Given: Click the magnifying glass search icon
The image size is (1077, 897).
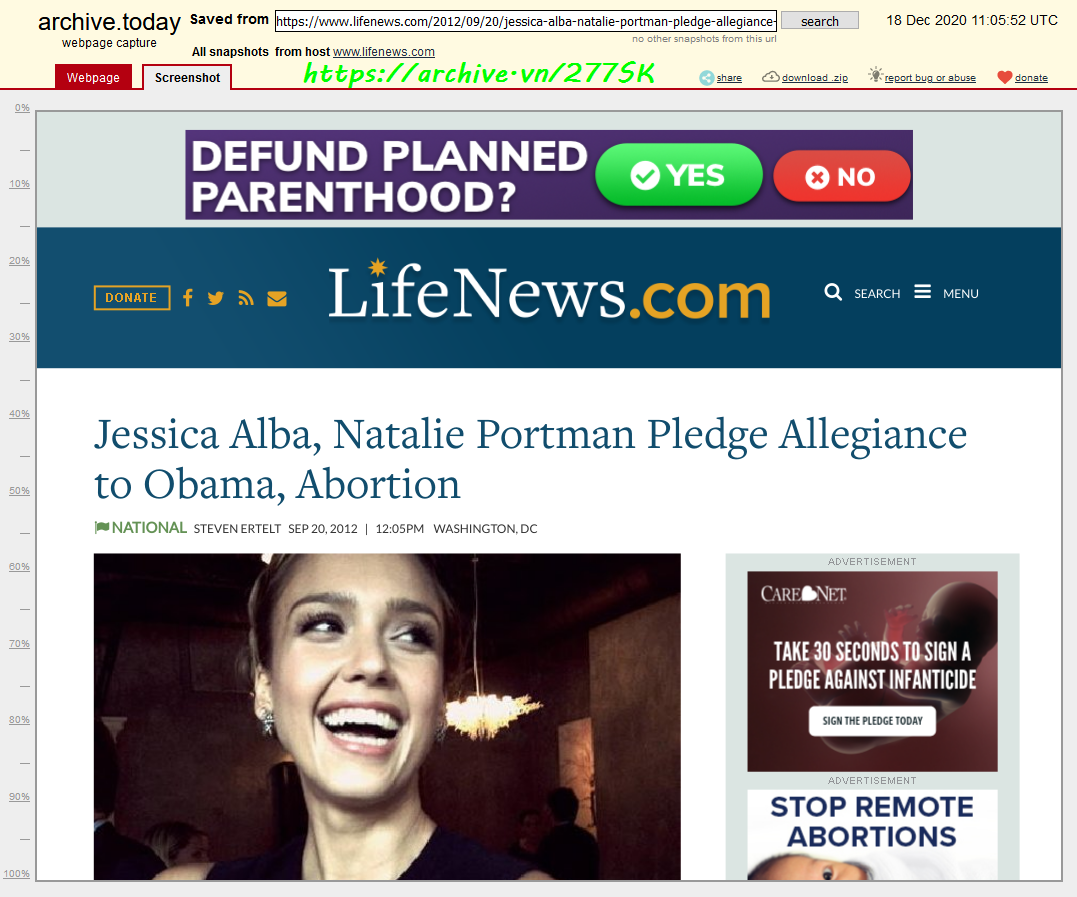Looking at the screenshot, I should pos(833,293).
